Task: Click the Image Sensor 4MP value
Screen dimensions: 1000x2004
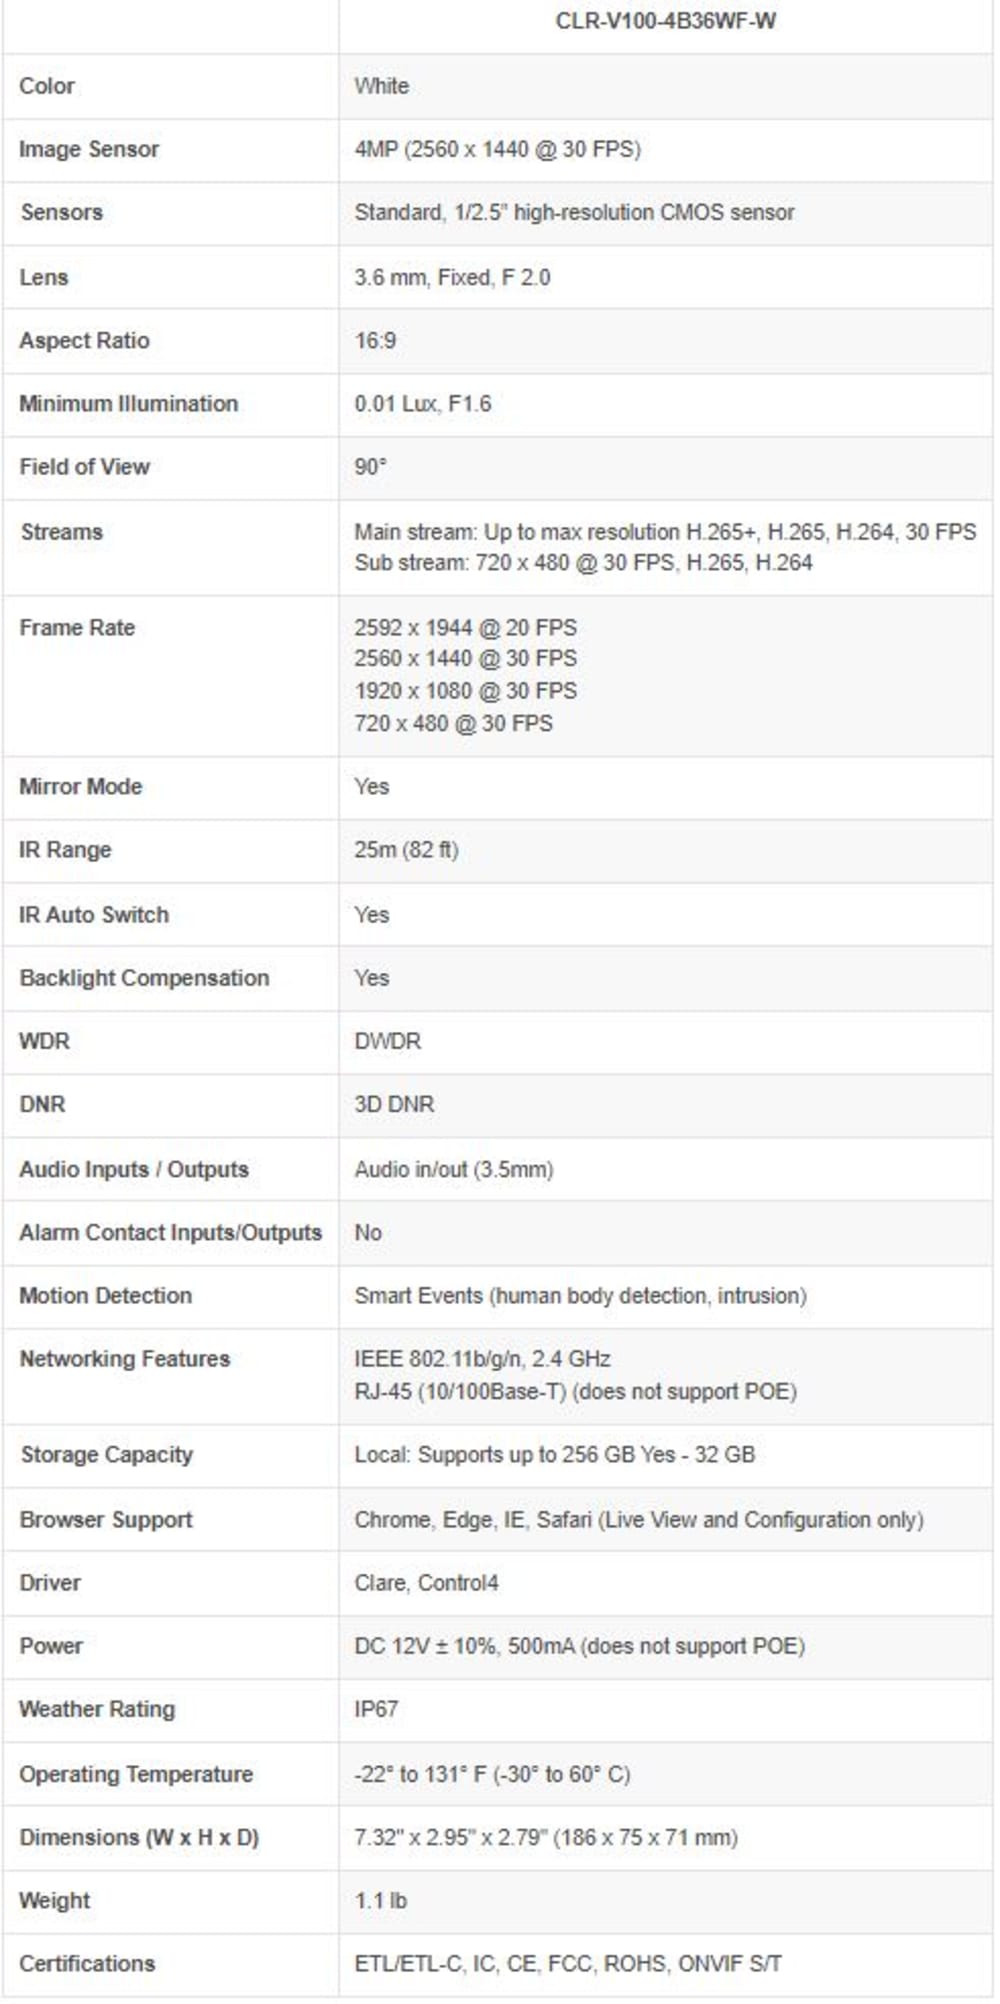Action: (498, 150)
